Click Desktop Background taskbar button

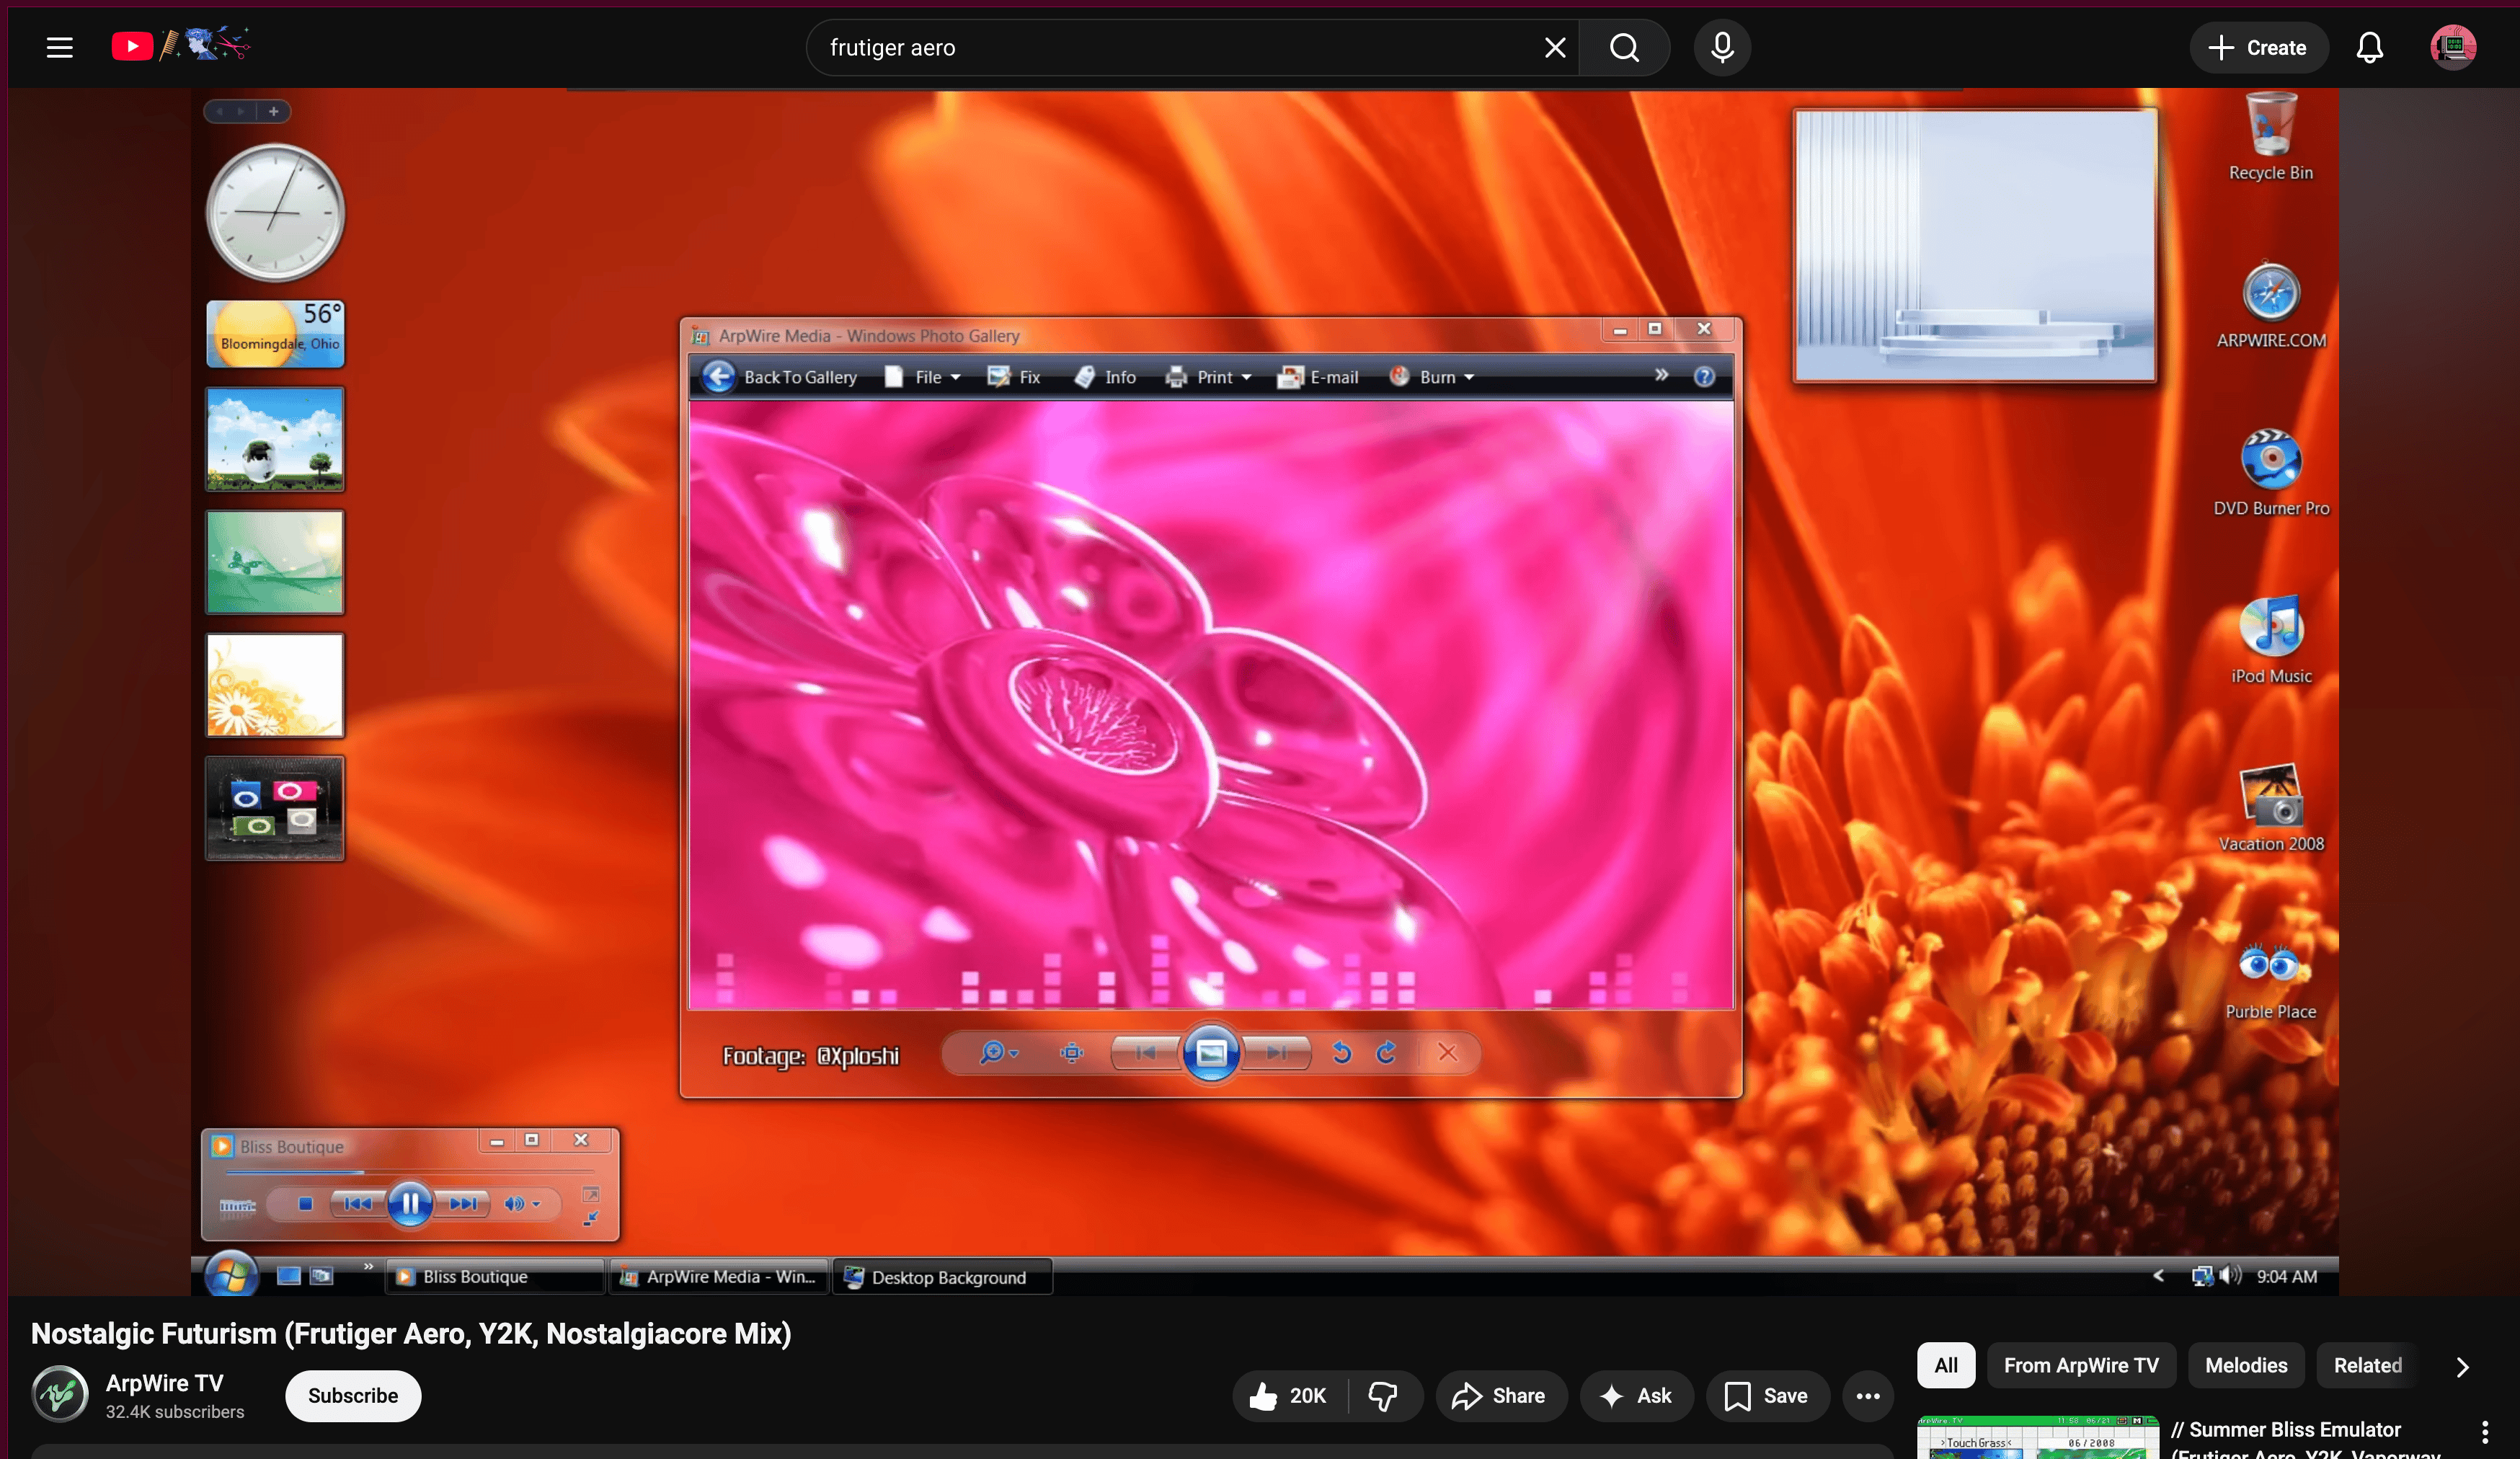point(942,1277)
